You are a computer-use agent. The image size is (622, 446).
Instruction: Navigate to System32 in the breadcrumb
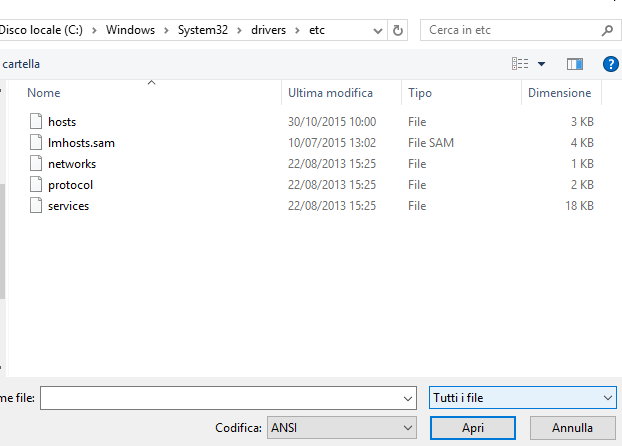[203, 30]
